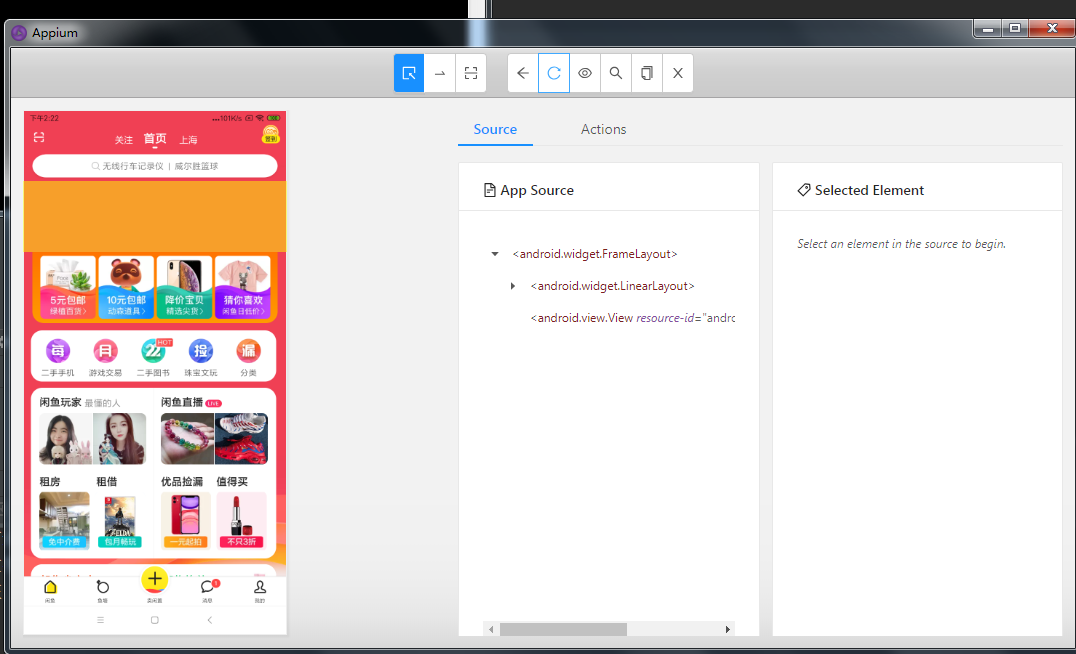1076x654 pixels.
Task: Tap the 二手图书 category icon
Action: point(153,351)
